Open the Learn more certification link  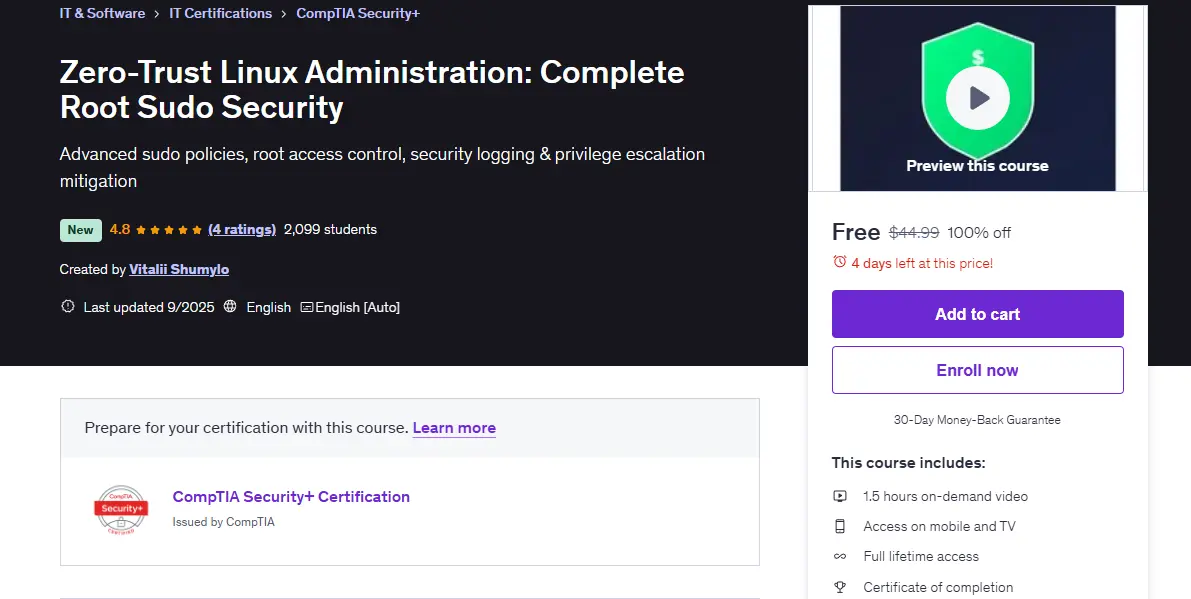[x=454, y=427]
